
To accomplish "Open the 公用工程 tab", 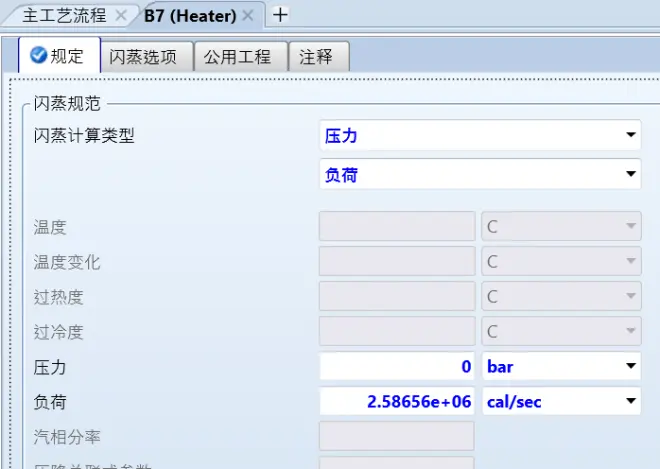I will click(x=238, y=57).
